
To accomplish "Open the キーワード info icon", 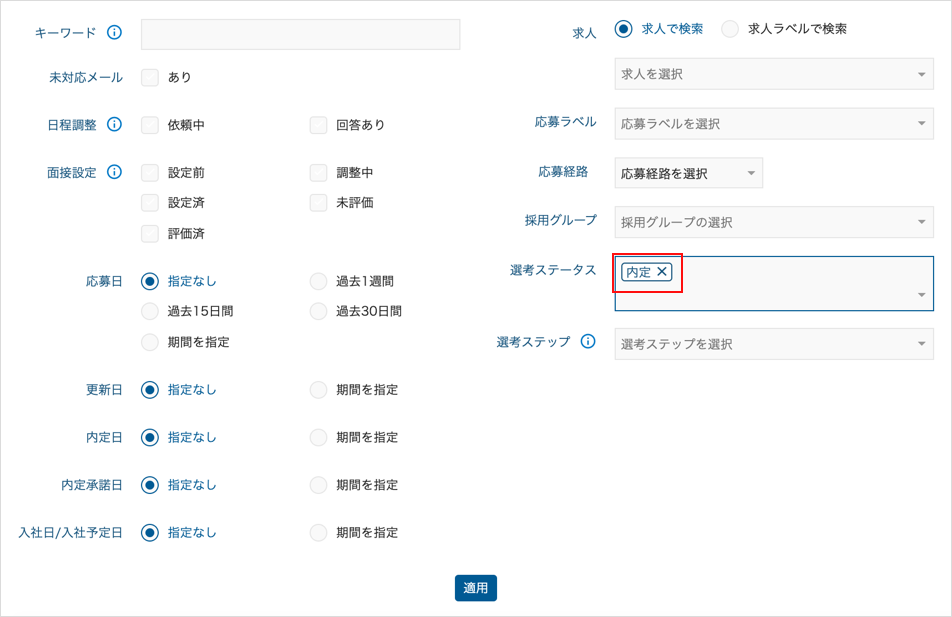I will tap(114, 33).
